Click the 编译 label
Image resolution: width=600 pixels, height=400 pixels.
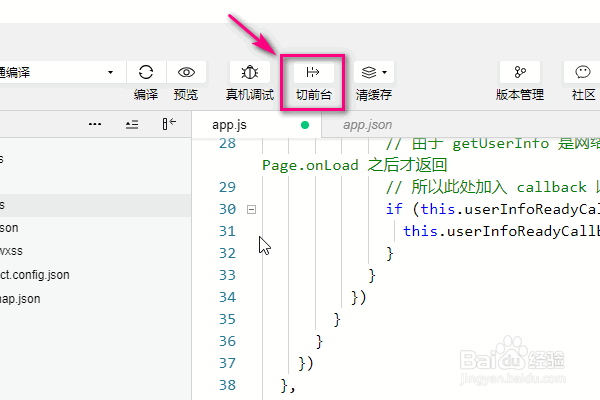coord(146,95)
